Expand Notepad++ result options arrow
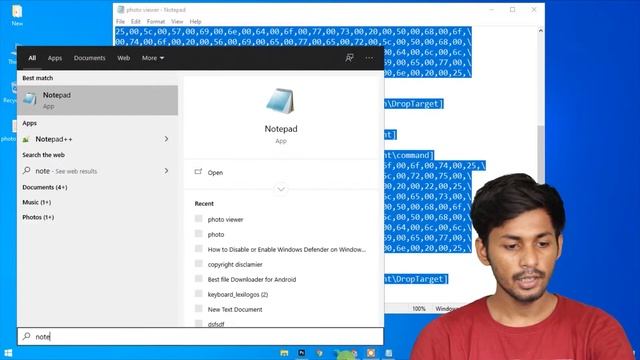The image size is (640, 360). click(166, 139)
